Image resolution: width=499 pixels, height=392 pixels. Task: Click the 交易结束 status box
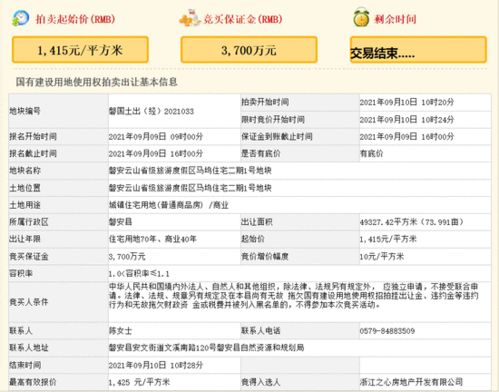[418, 50]
